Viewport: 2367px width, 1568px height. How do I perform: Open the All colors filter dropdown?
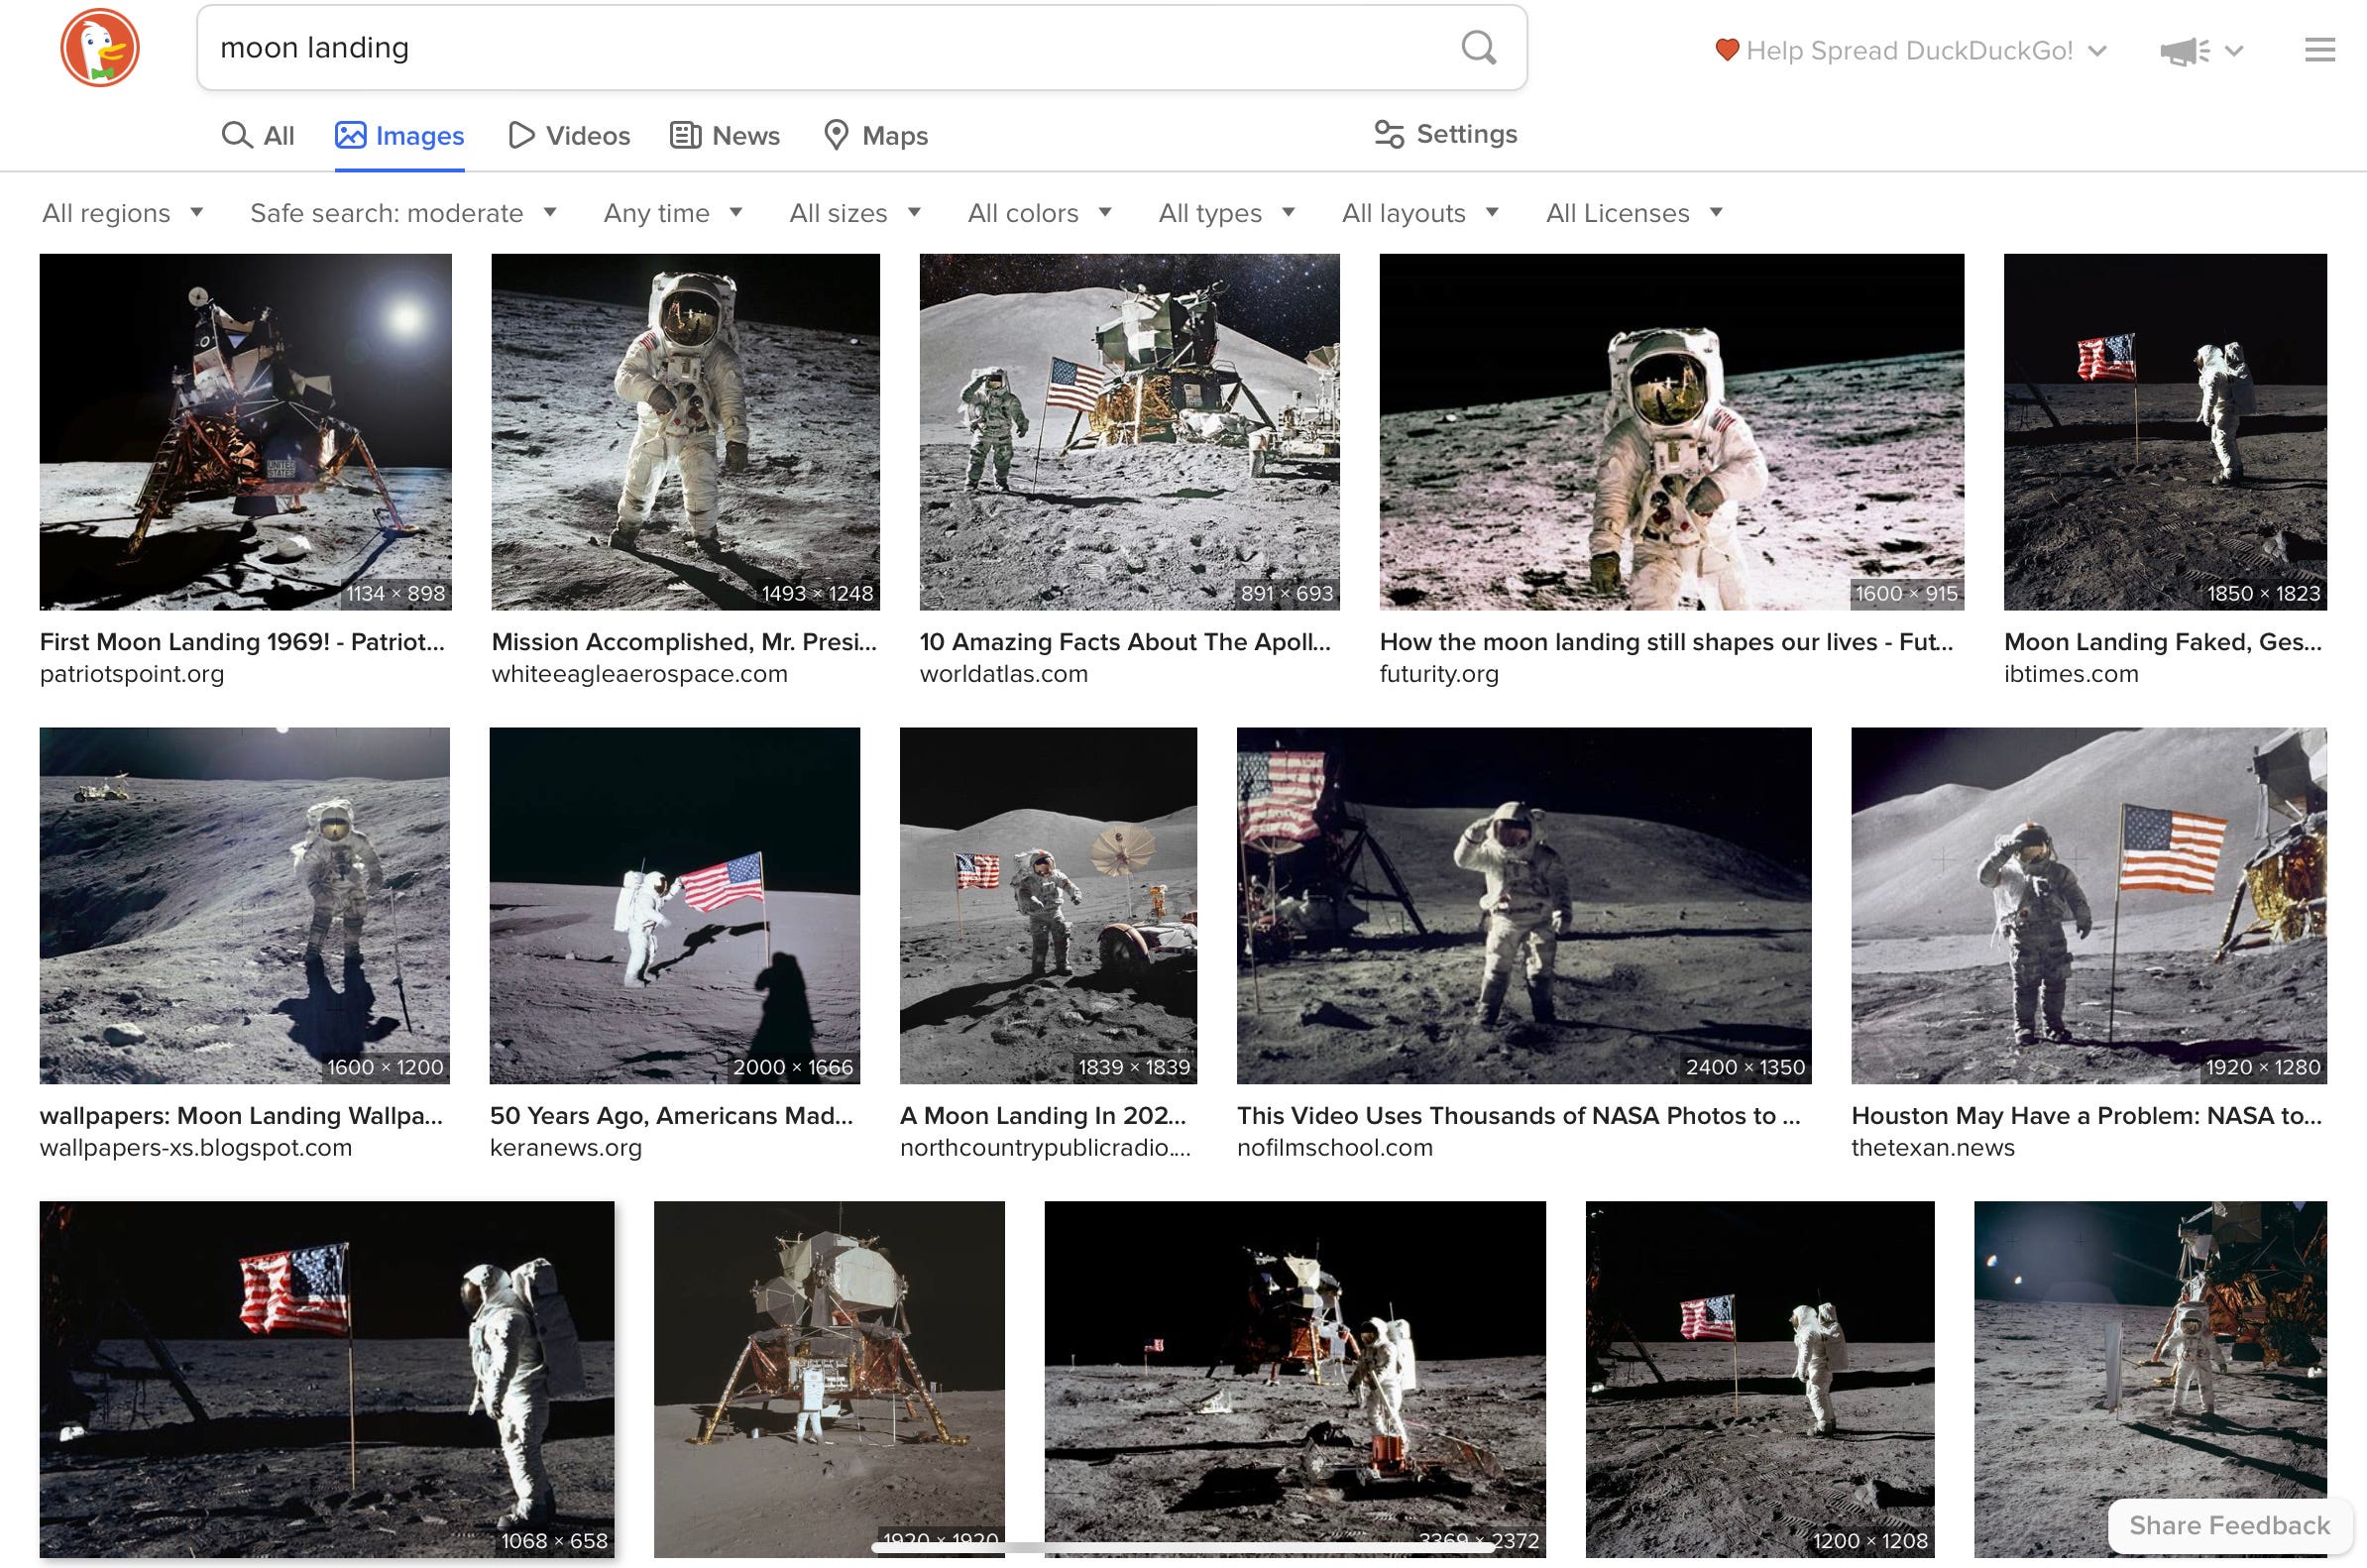[1039, 213]
